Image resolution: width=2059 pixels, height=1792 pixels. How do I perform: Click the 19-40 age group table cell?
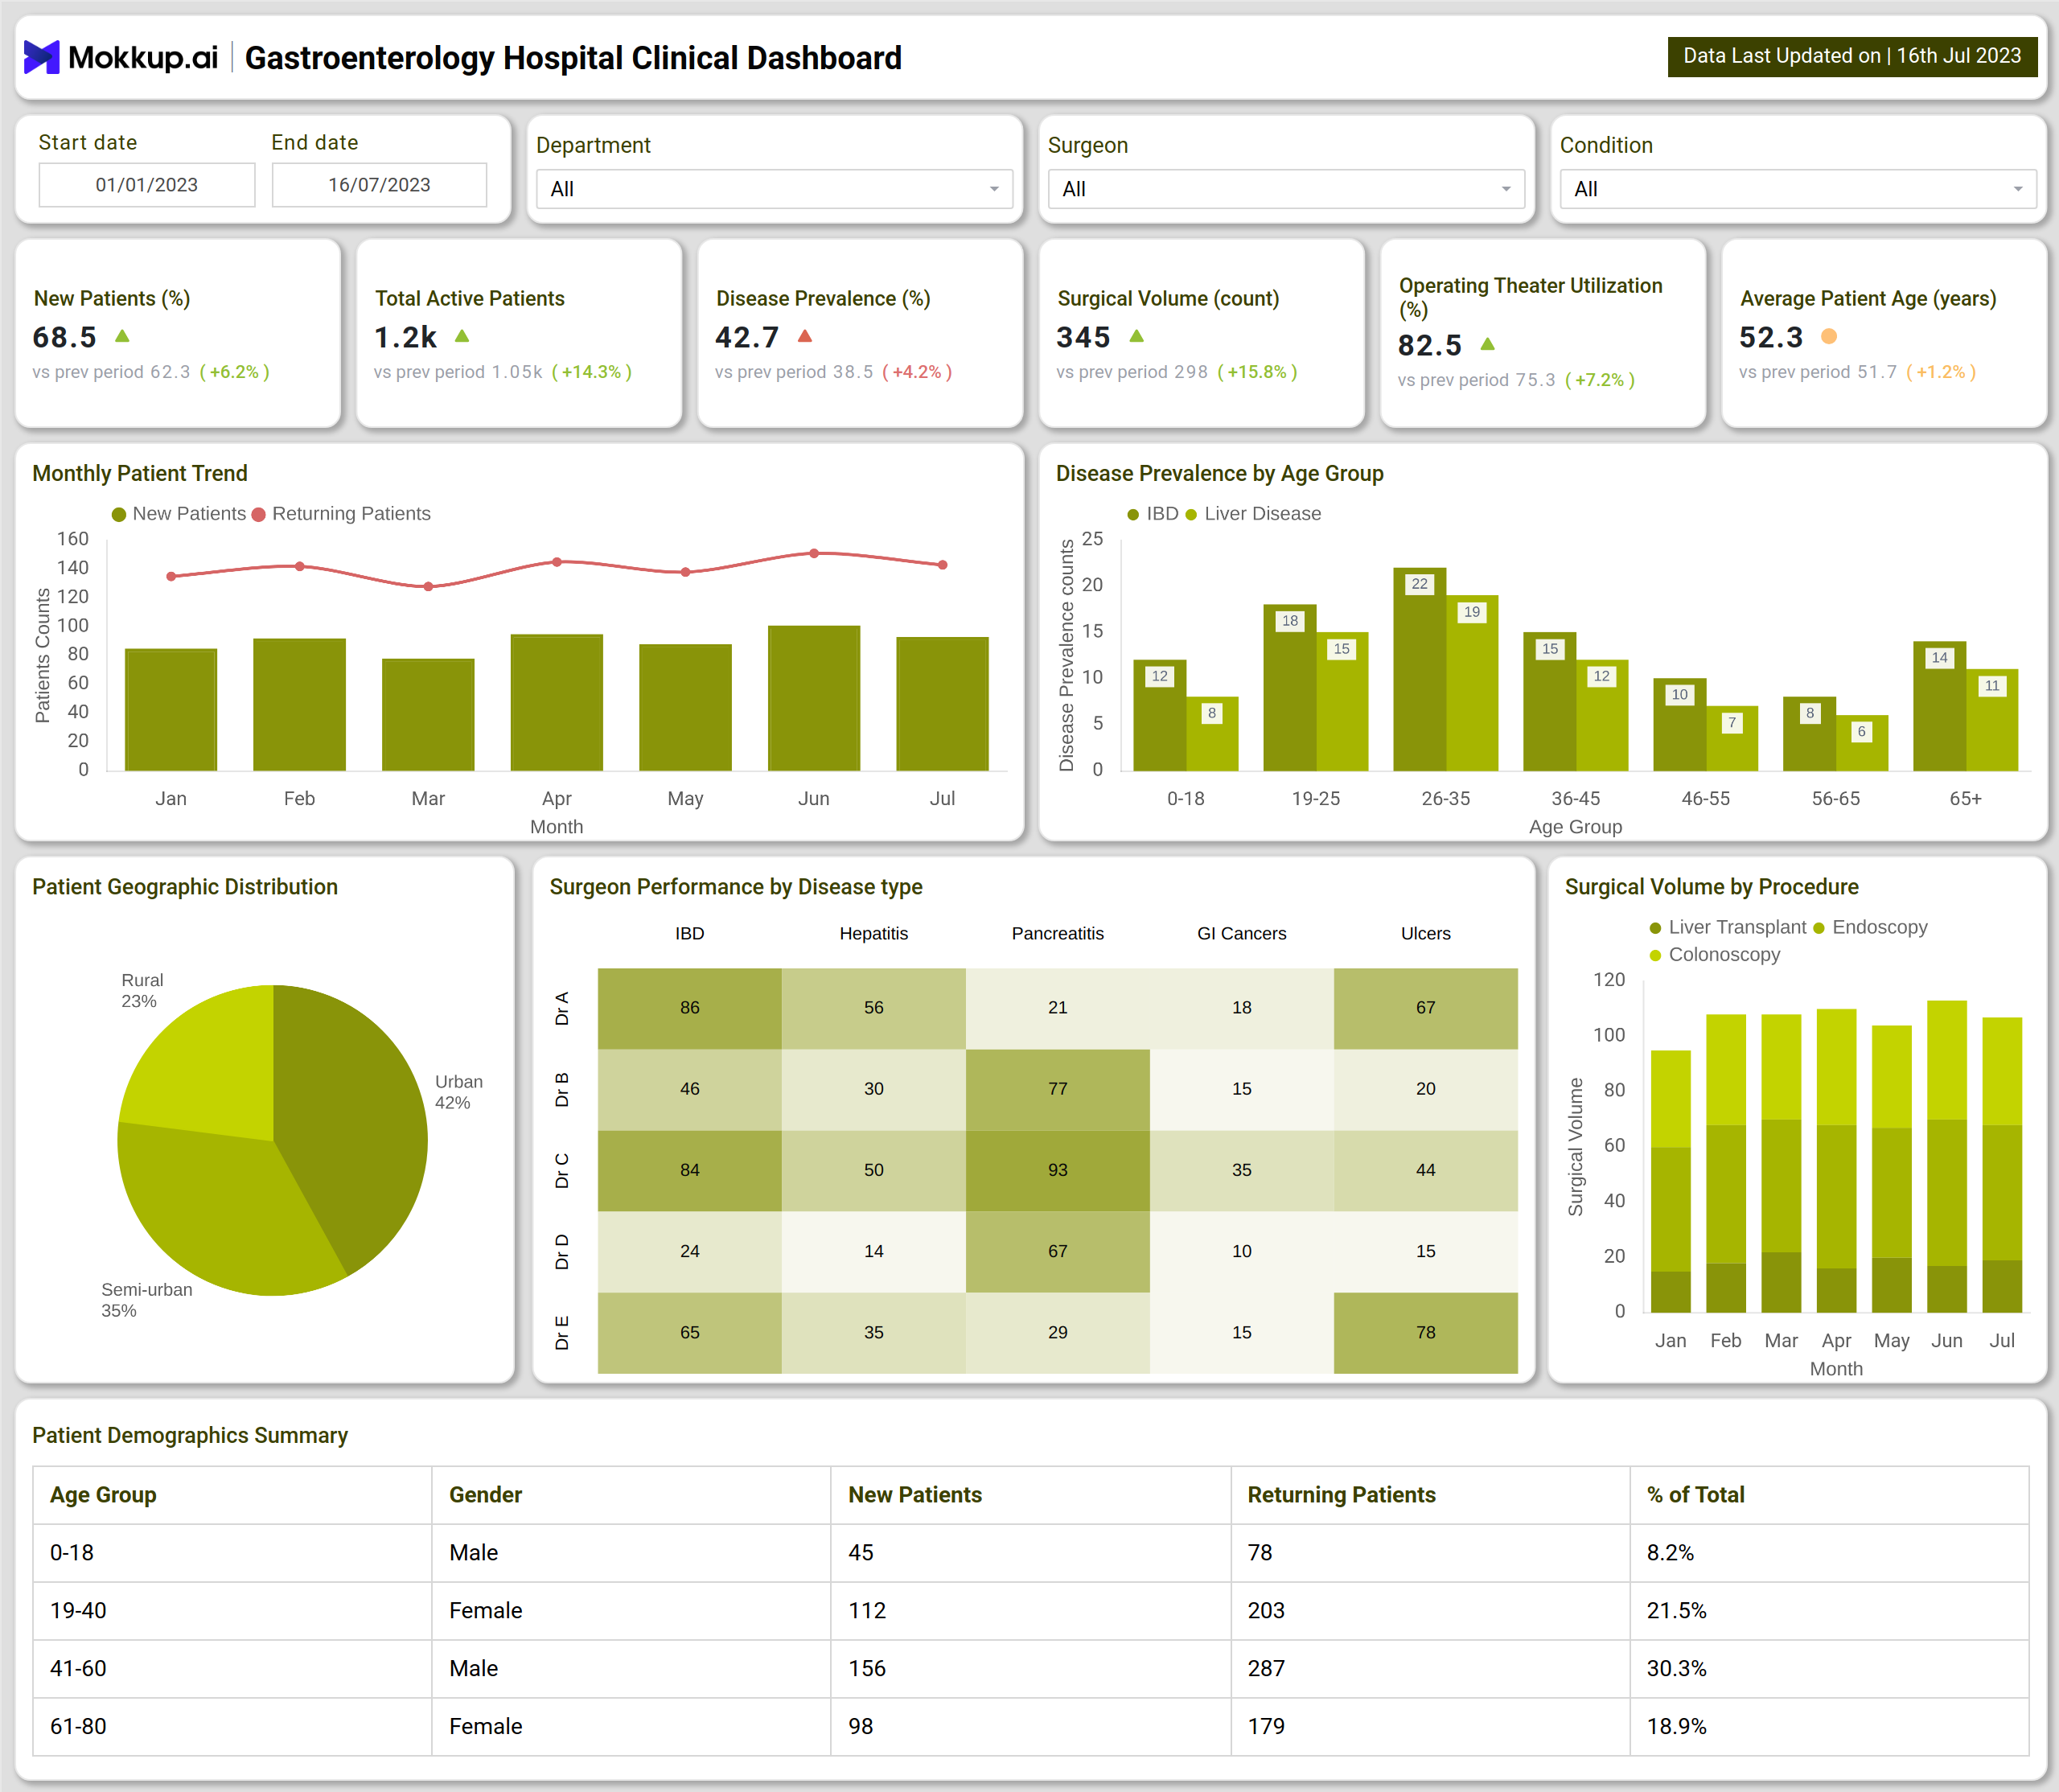[232, 1611]
